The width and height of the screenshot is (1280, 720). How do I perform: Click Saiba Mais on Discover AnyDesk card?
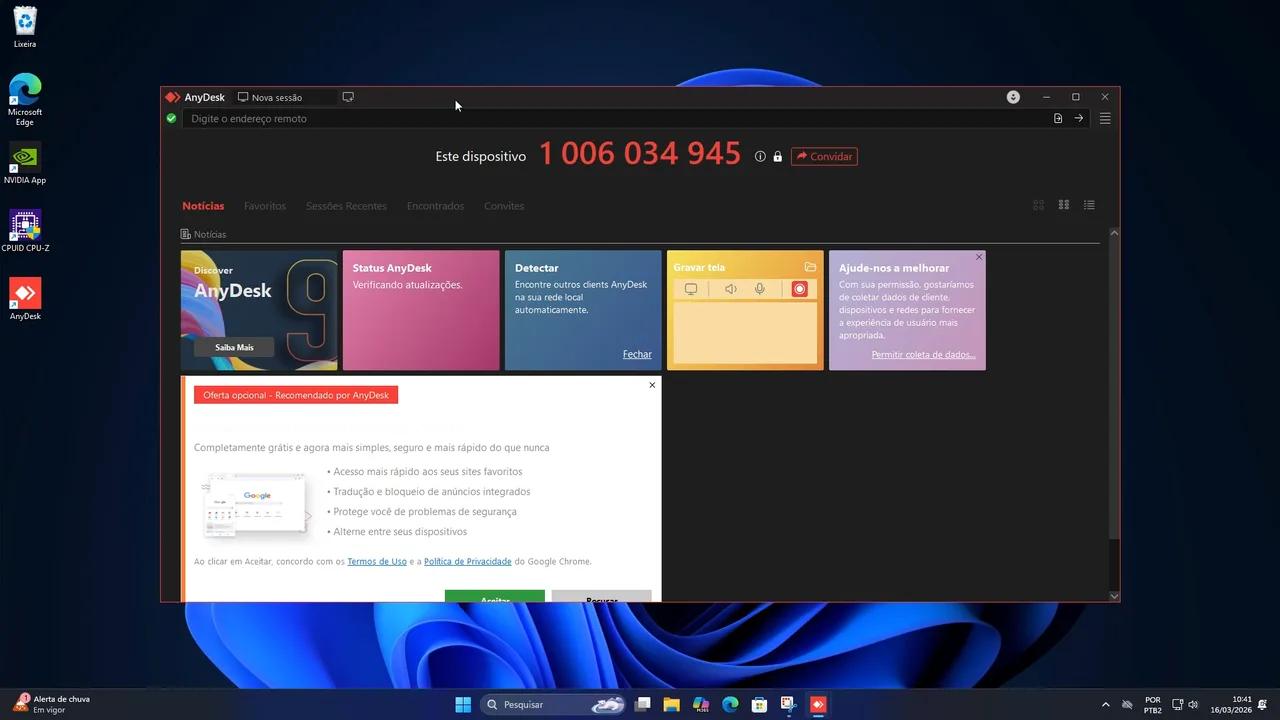234,347
